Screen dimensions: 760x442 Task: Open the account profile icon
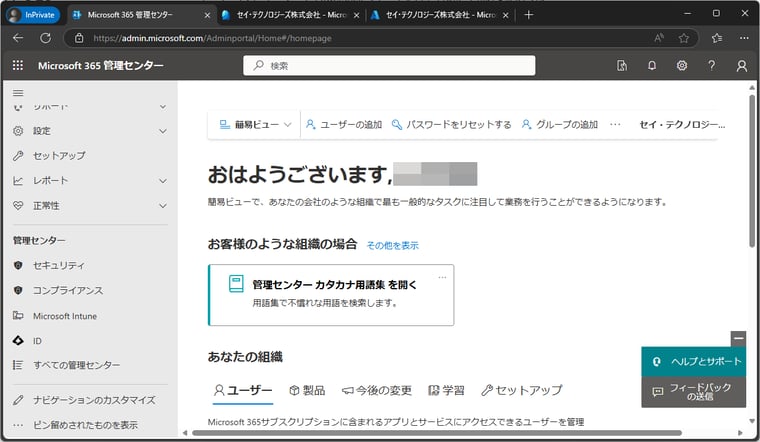tap(742, 65)
